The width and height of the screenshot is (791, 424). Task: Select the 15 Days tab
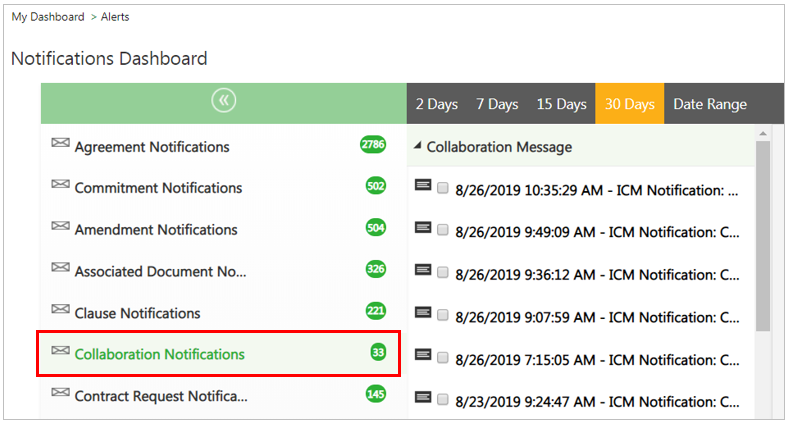561,104
